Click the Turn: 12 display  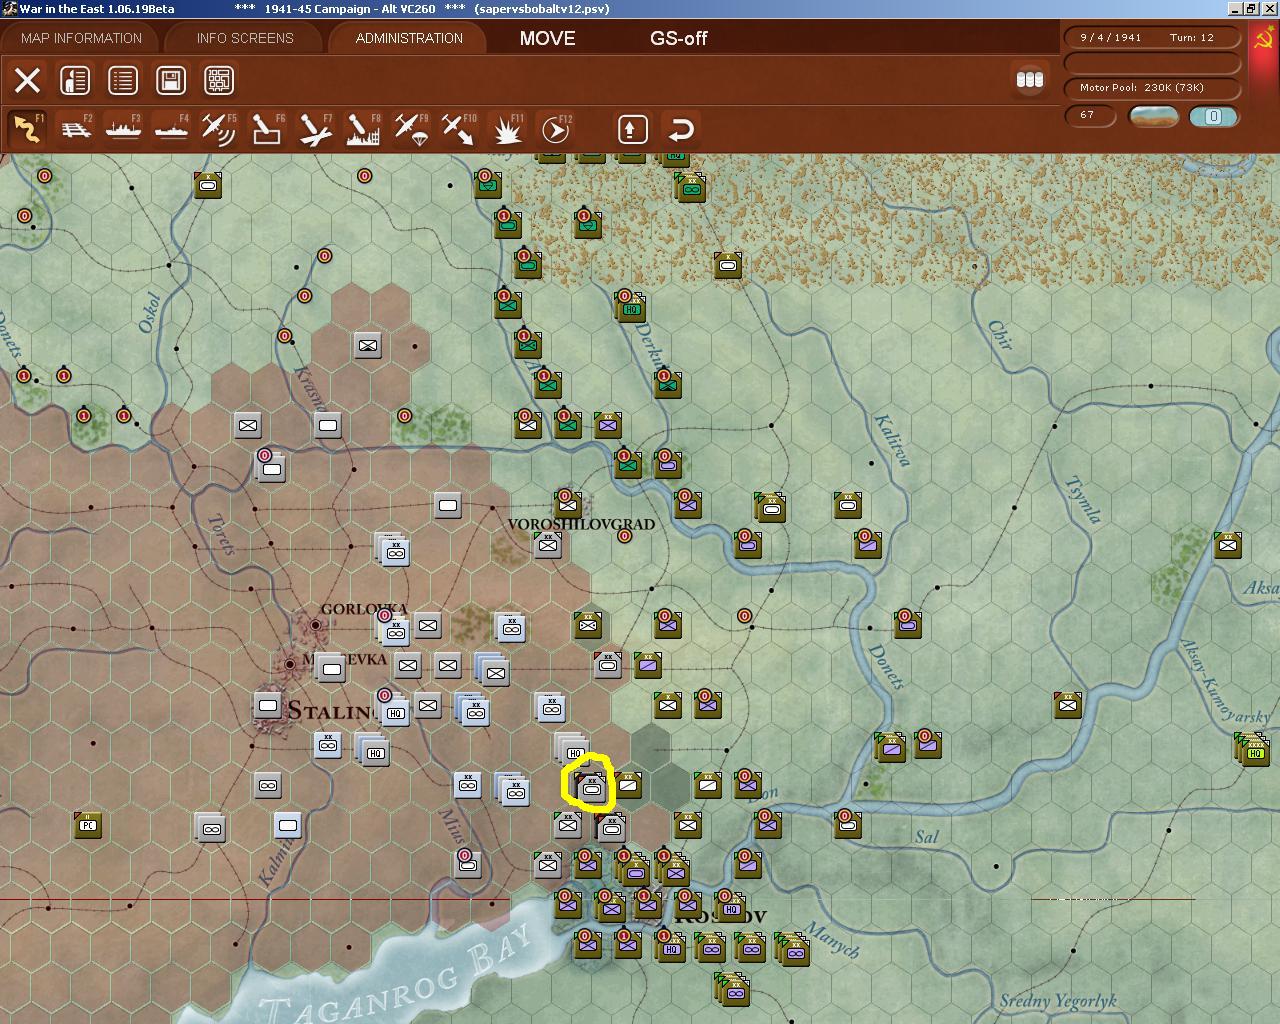pos(1191,37)
